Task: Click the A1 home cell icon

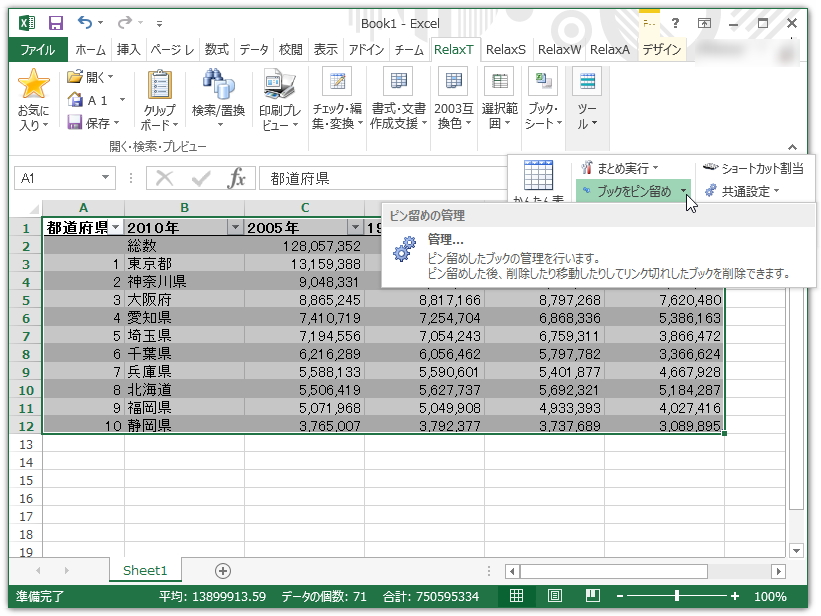Action: [75, 100]
